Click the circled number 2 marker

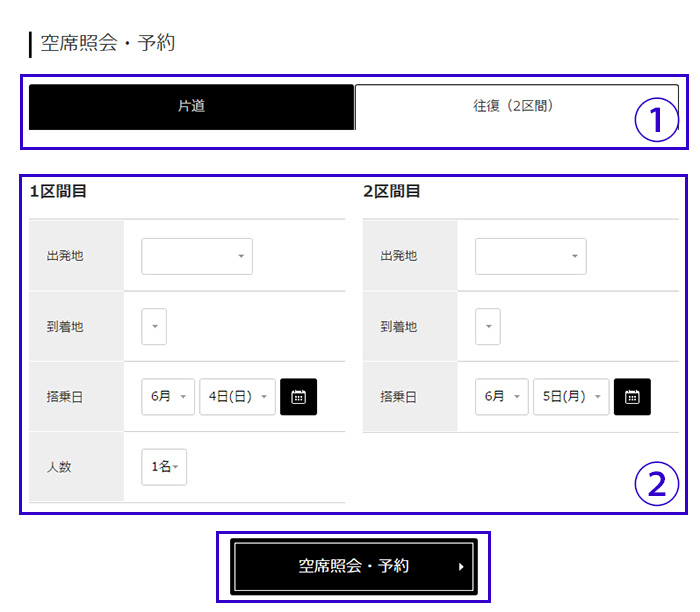[656, 485]
